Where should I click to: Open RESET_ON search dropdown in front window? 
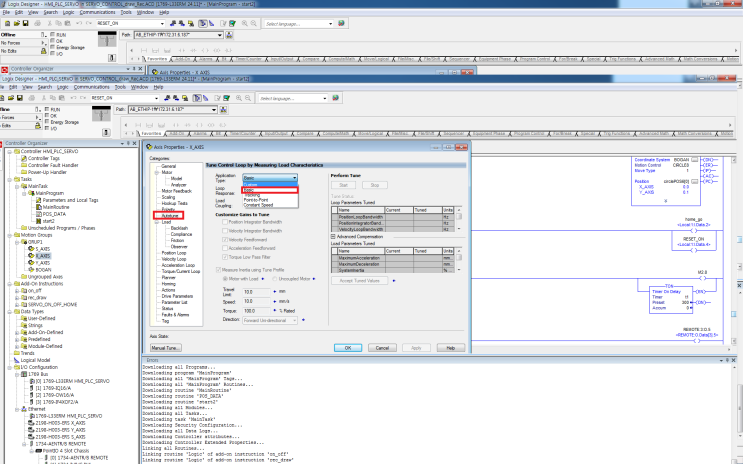point(156,98)
